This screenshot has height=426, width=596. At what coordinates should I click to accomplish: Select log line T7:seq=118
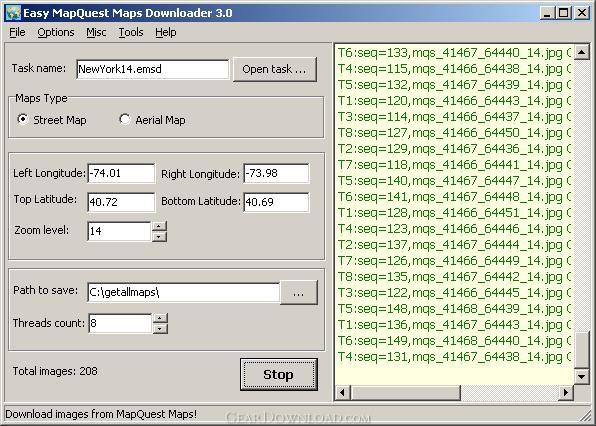[455, 165]
